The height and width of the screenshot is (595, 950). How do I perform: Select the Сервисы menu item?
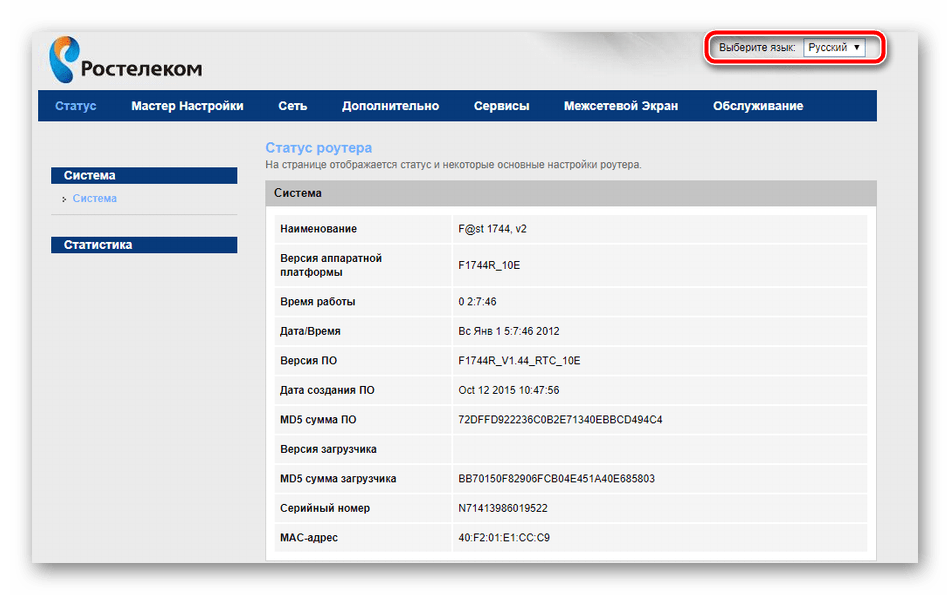[501, 106]
